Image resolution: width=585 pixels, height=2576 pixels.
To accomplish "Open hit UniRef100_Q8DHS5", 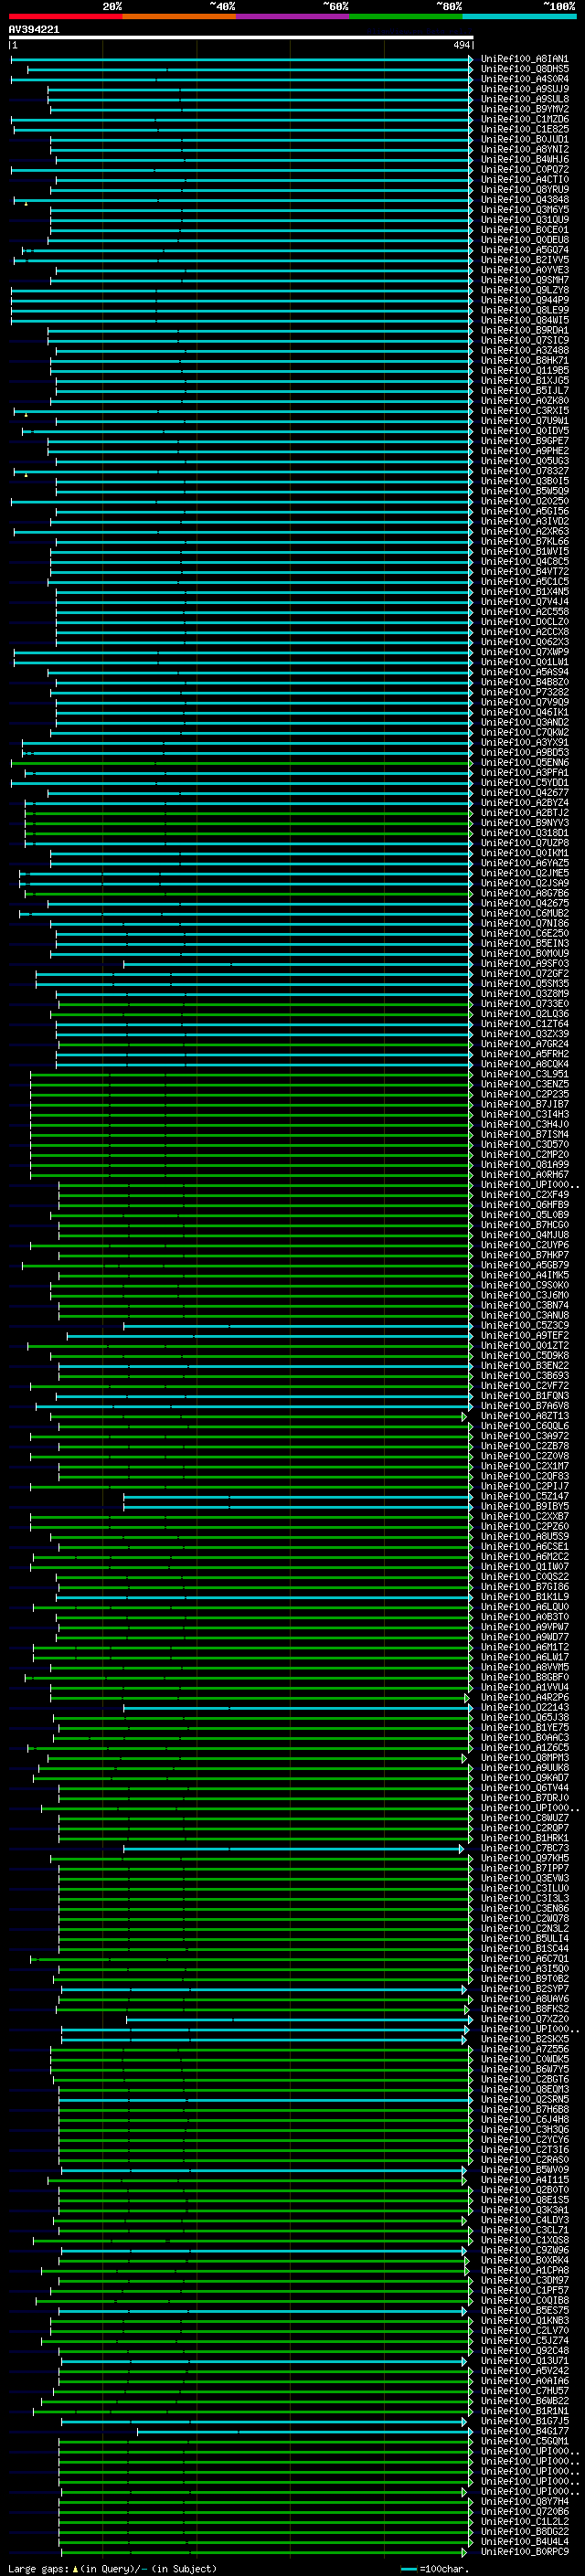I will click(x=524, y=69).
